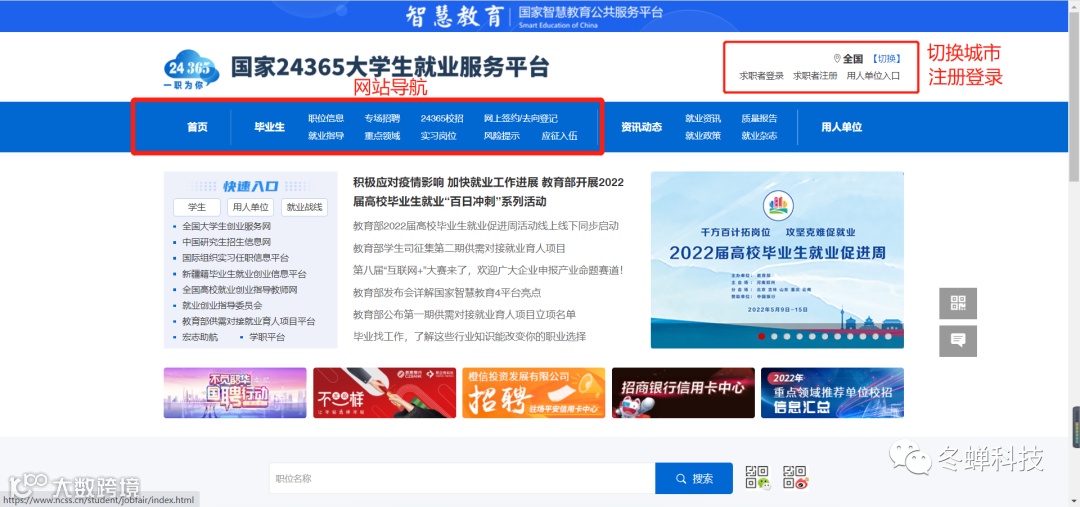
Task: Open the 招商银行信用卡中心 banner
Action: pyautogui.click(x=683, y=393)
